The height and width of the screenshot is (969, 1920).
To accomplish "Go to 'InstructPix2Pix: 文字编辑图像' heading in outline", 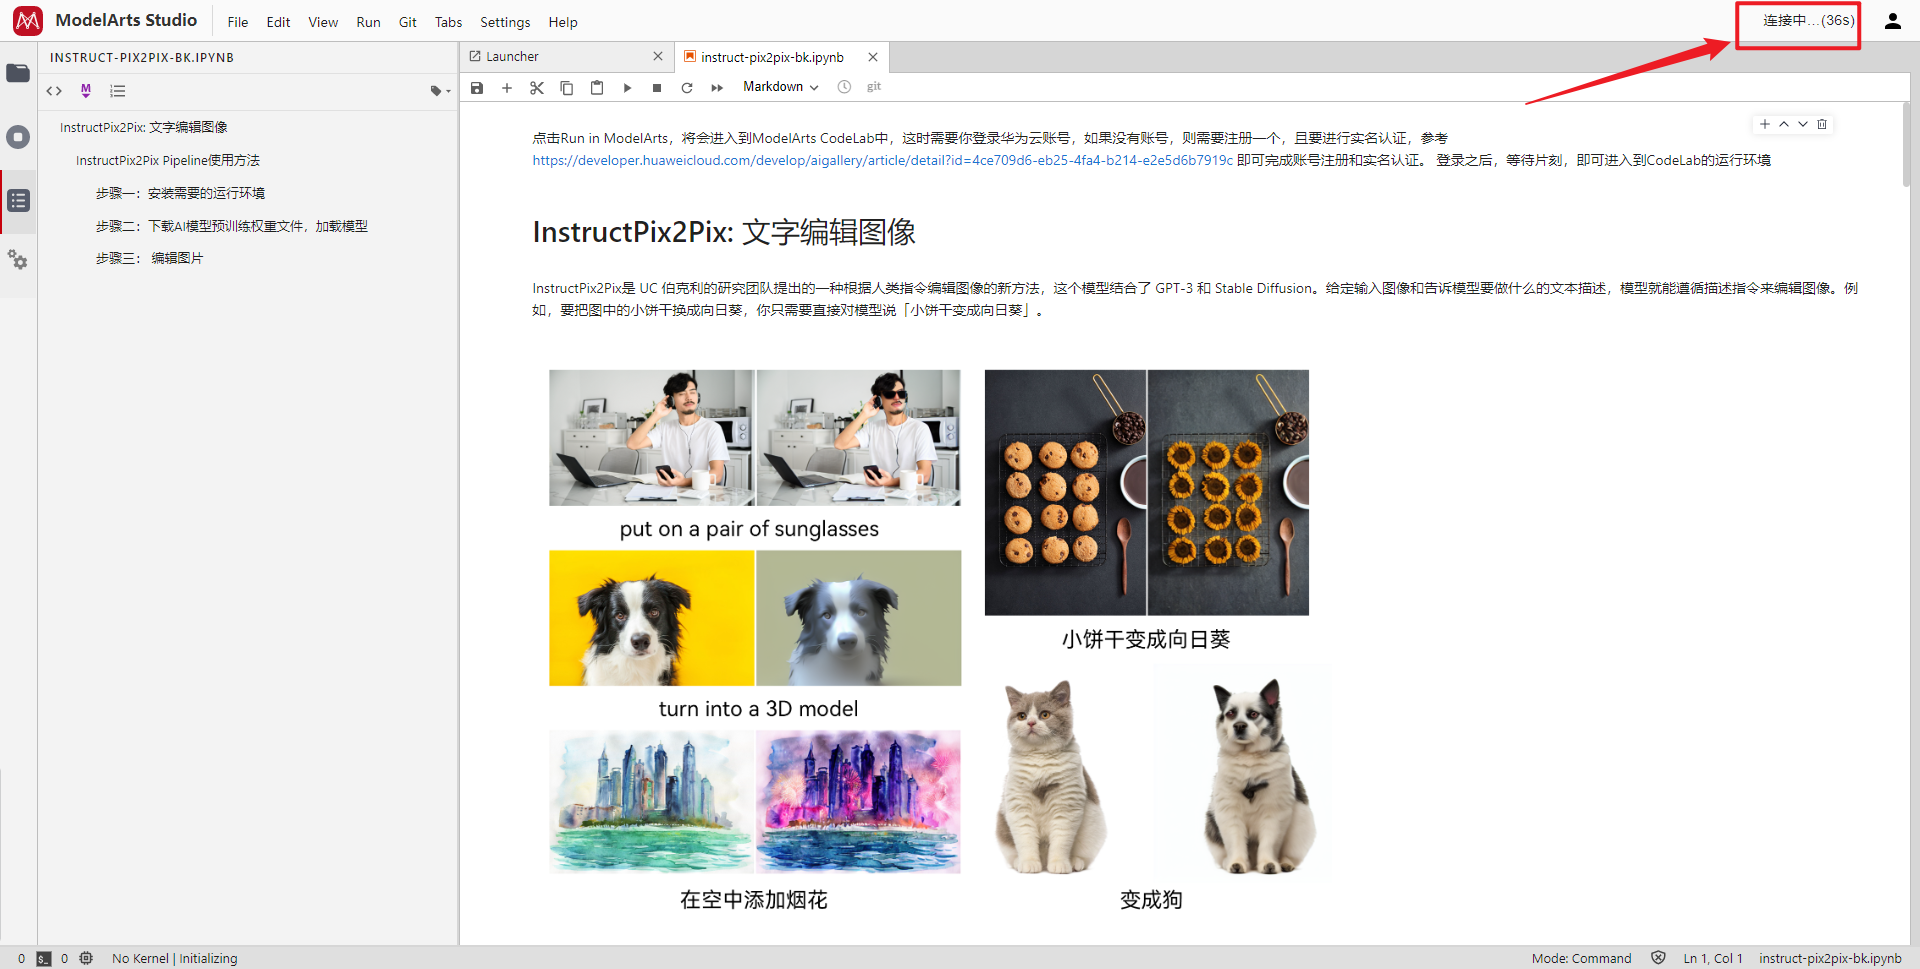I will click(x=144, y=127).
